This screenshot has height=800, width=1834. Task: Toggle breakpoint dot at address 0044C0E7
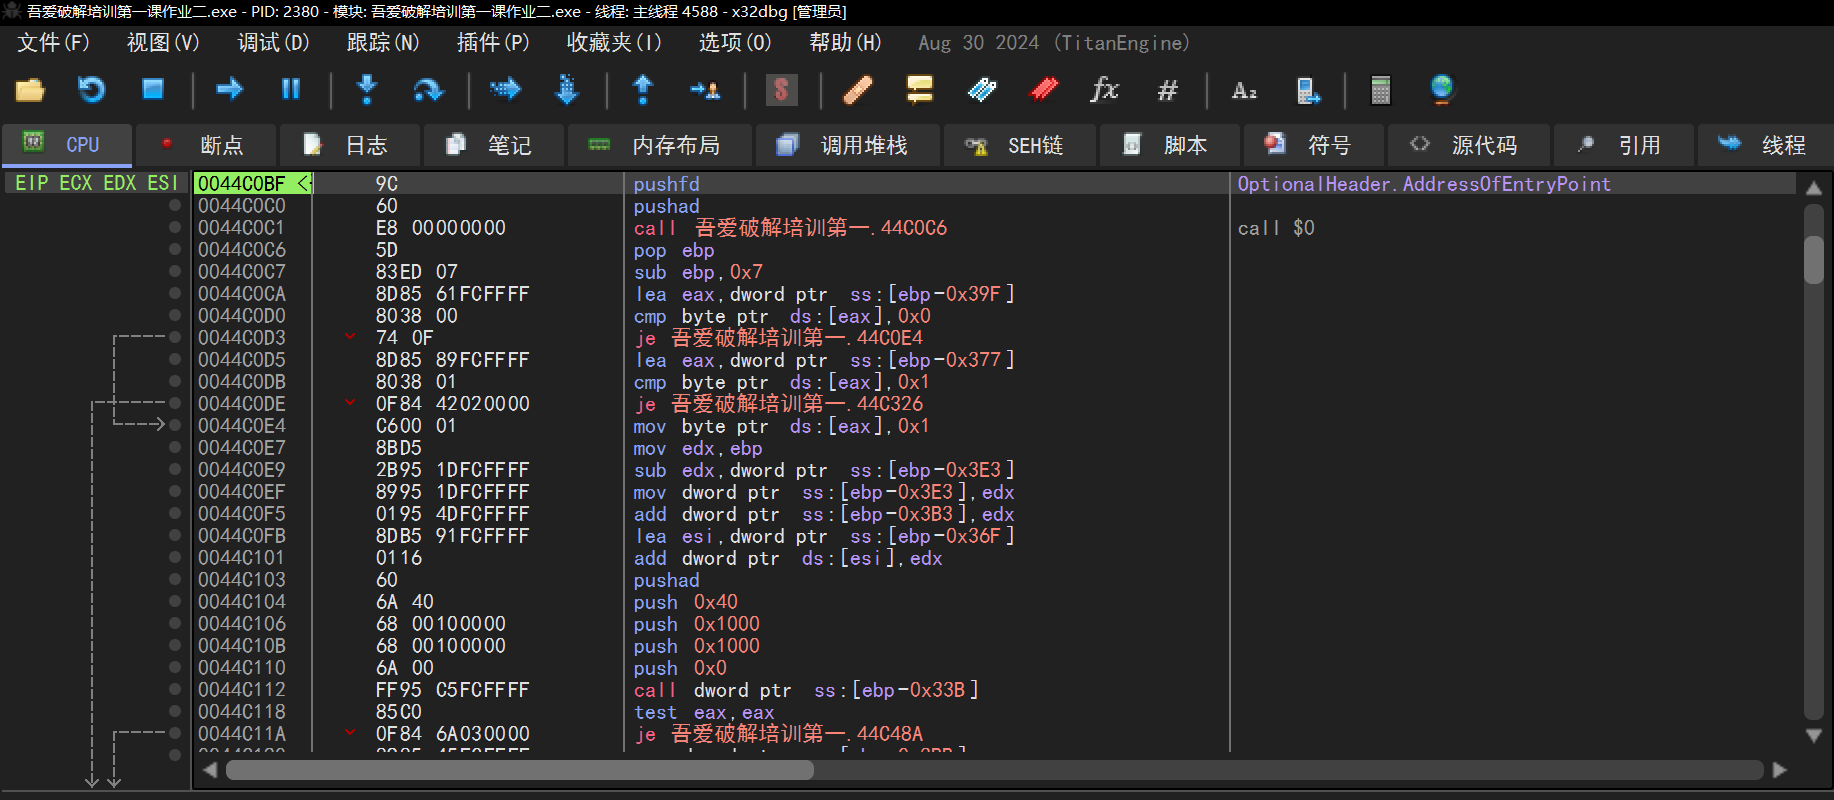(x=175, y=448)
